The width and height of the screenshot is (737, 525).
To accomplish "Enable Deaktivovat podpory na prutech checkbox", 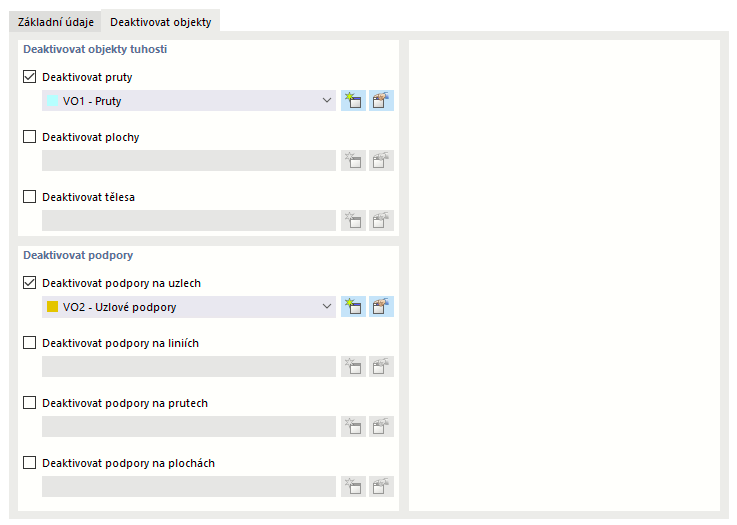I will [29, 404].
